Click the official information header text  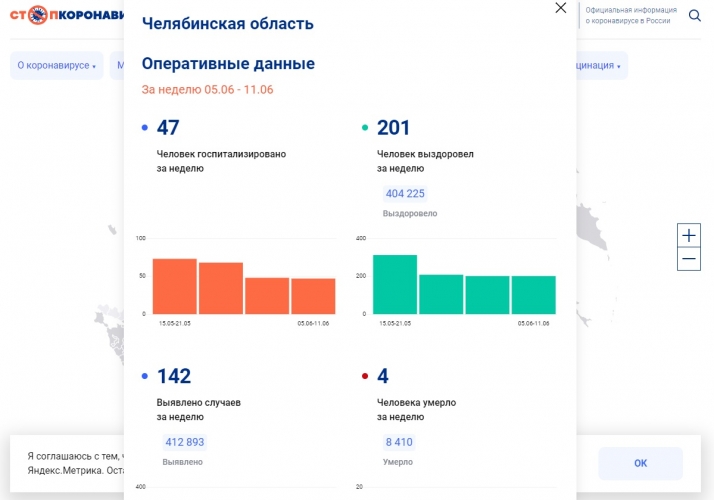click(630, 15)
